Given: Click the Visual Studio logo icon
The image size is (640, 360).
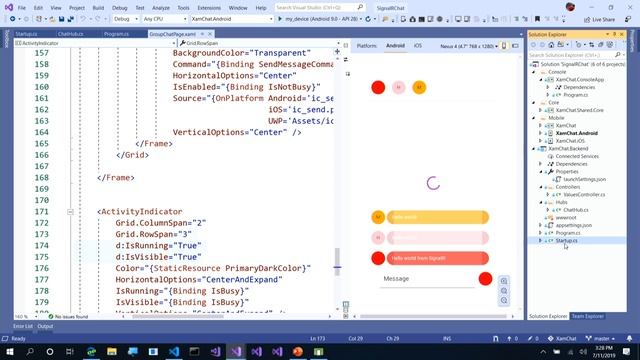Looking at the screenshot, I should [x=9, y=7].
